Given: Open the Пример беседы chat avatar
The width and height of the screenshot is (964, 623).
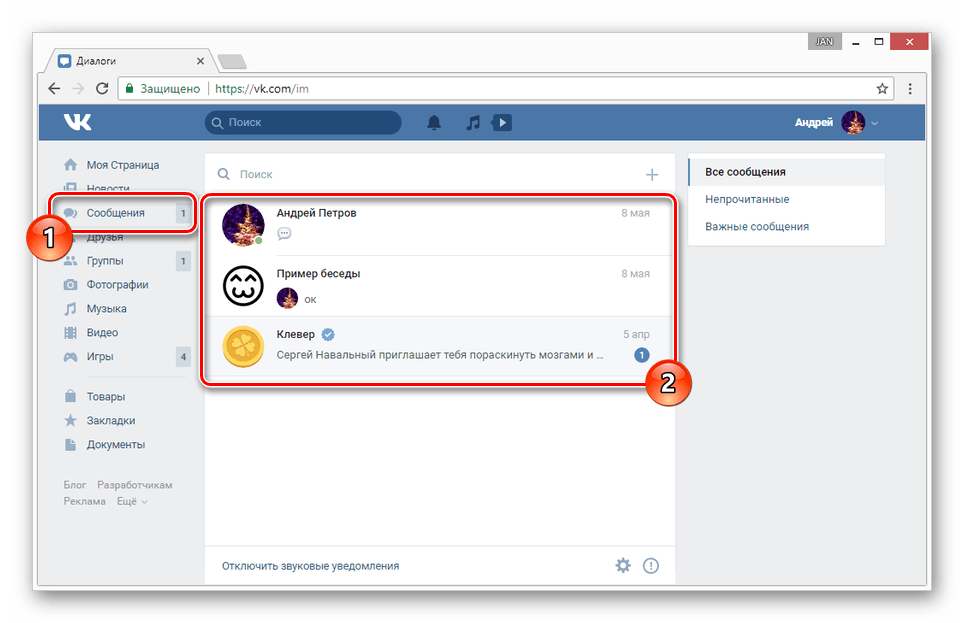Looking at the screenshot, I should coord(243,286).
